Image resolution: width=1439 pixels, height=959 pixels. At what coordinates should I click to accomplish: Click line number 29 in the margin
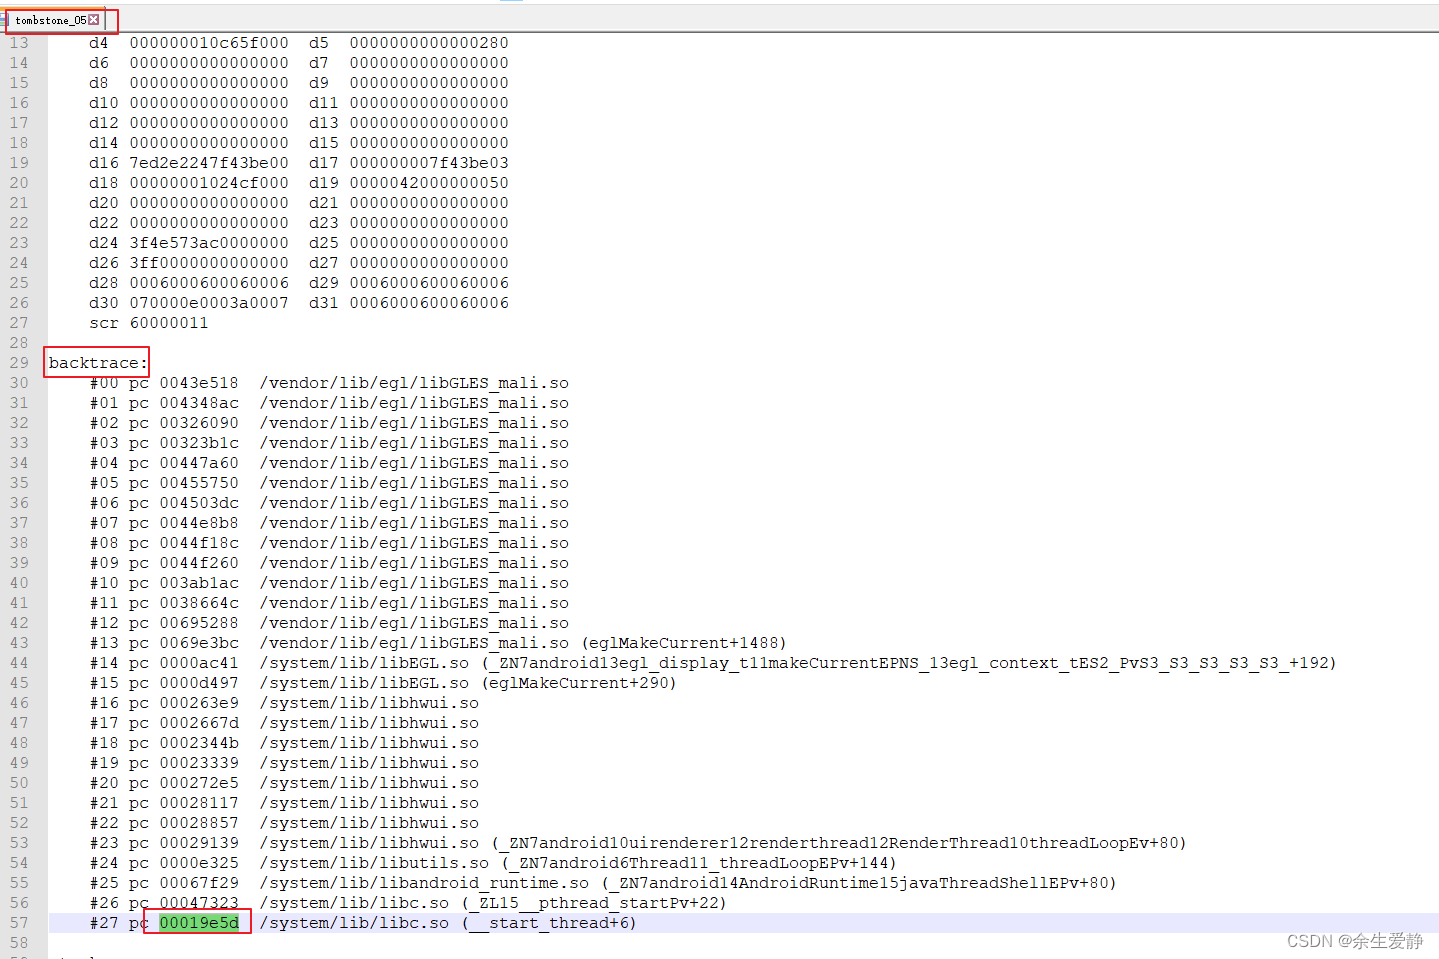click(x=18, y=362)
